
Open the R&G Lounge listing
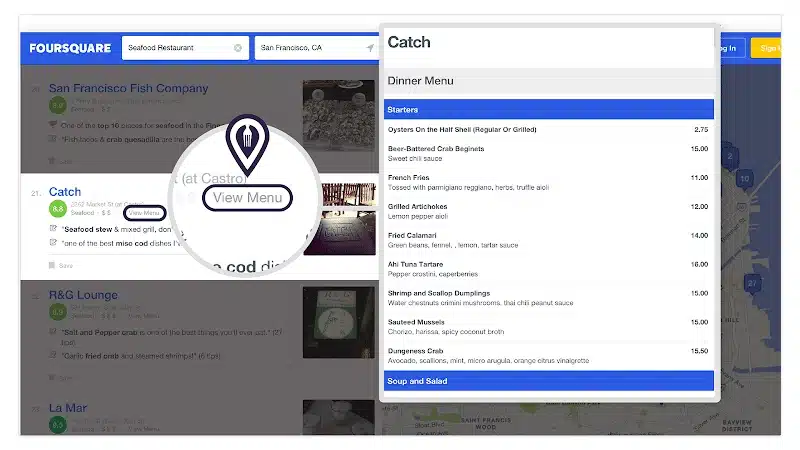coord(83,295)
